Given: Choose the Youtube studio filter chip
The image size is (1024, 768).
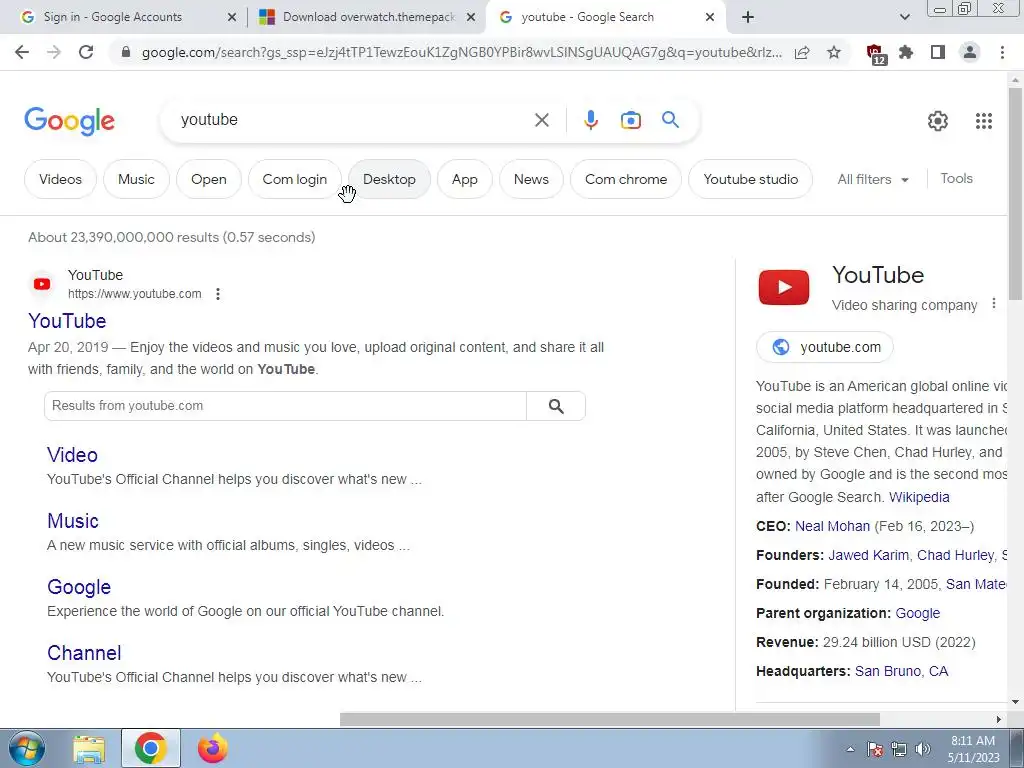Looking at the screenshot, I should (750, 179).
